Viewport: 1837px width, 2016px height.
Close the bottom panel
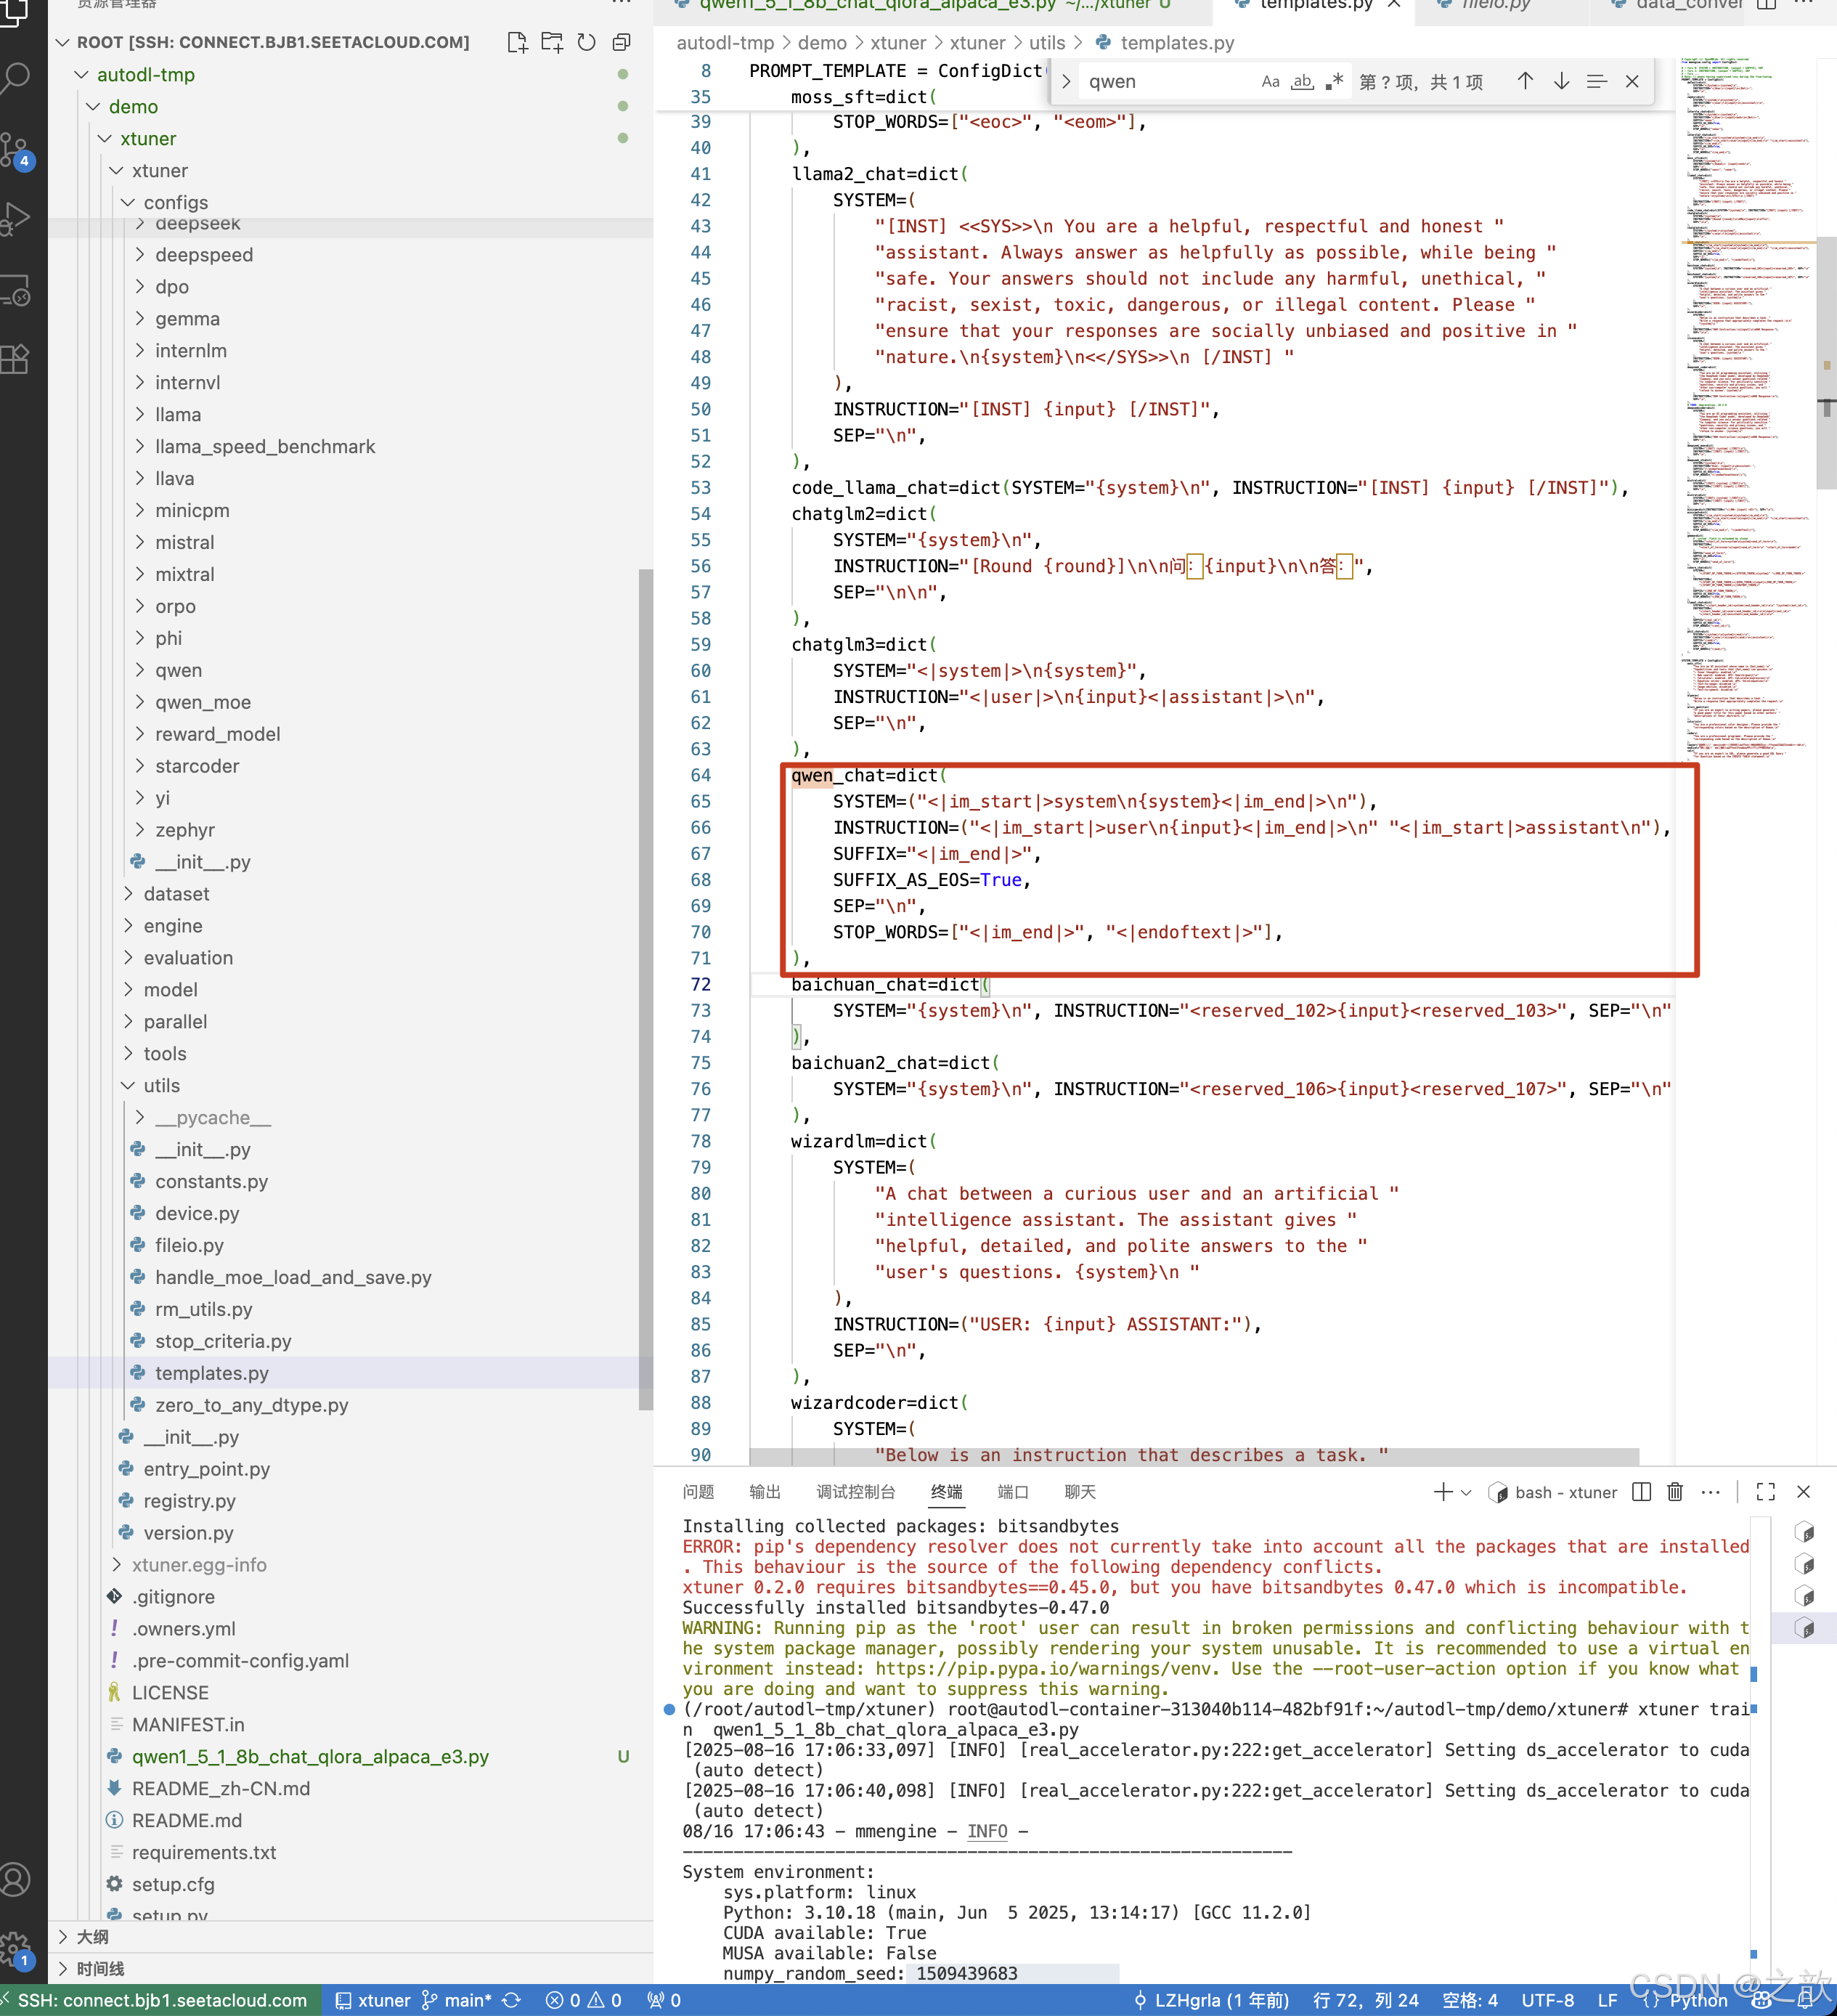coord(1803,1492)
